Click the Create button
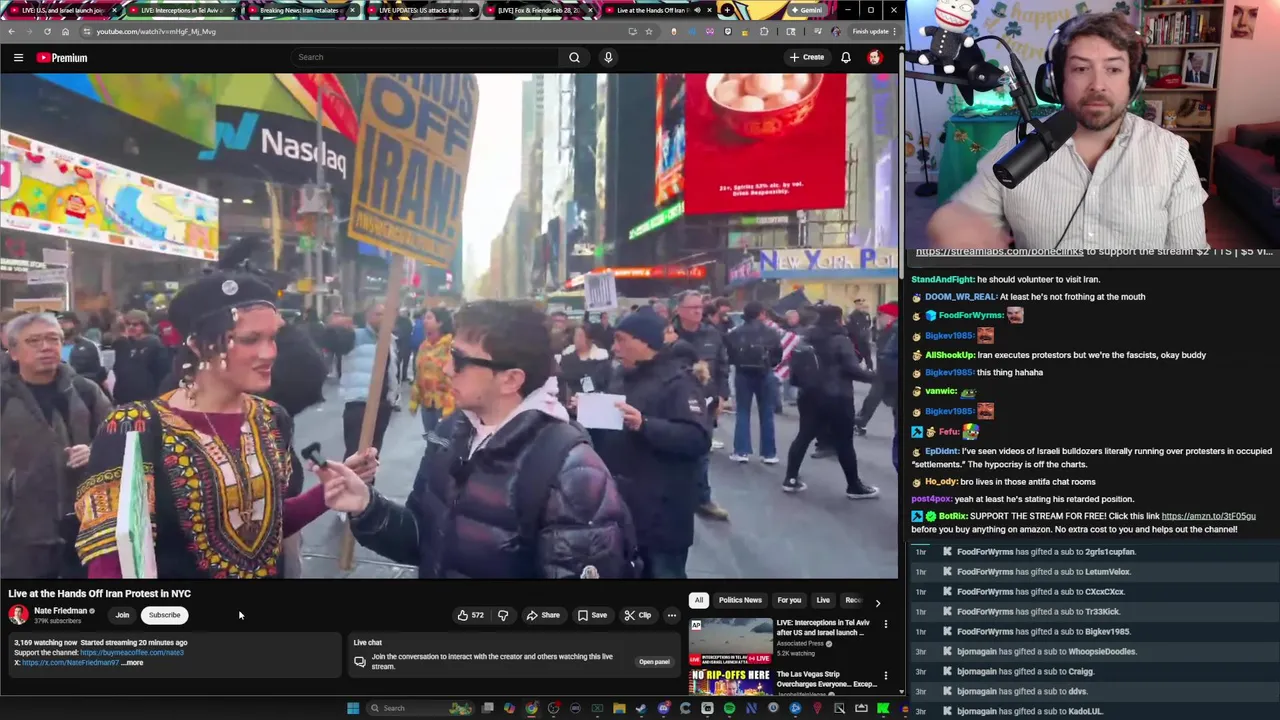 [x=807, y=57]
